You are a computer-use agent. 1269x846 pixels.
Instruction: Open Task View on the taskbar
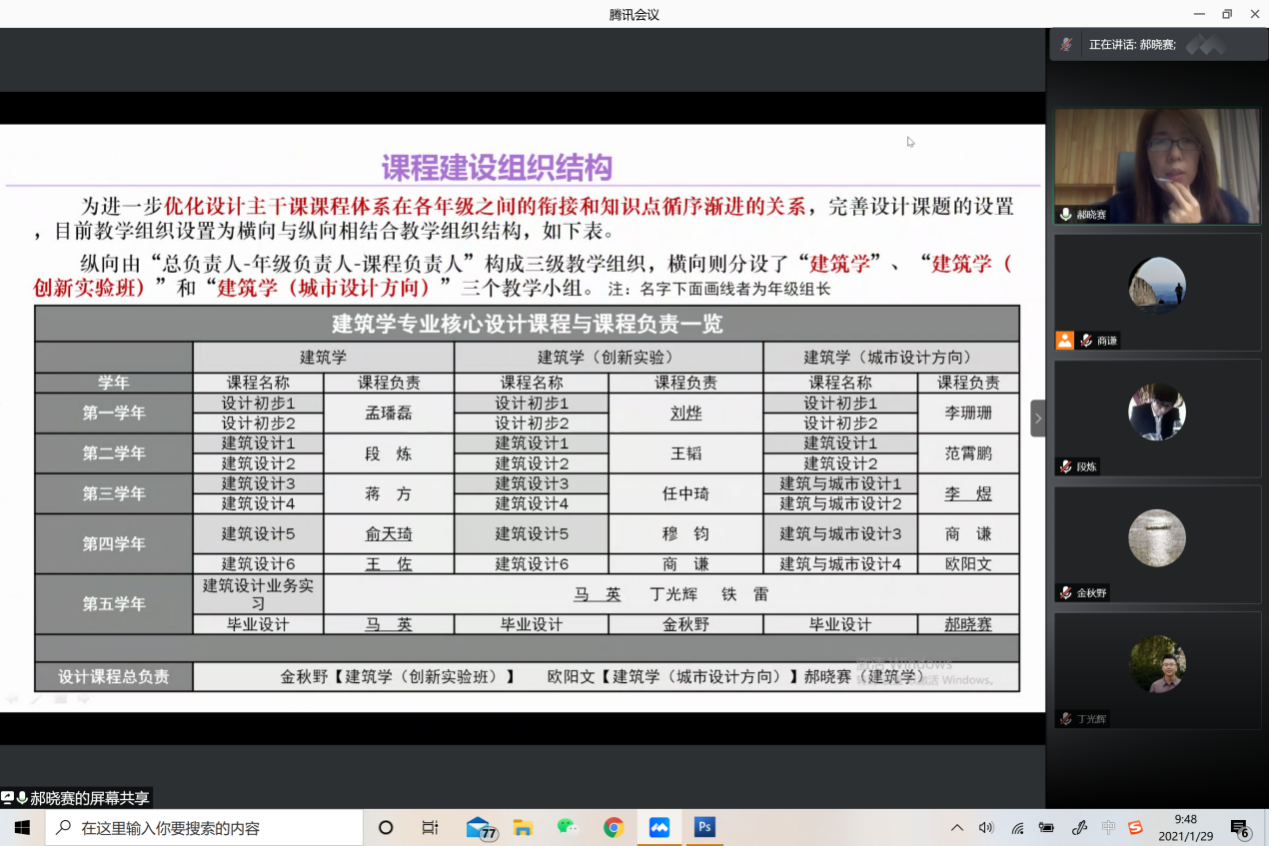[430, 828]
